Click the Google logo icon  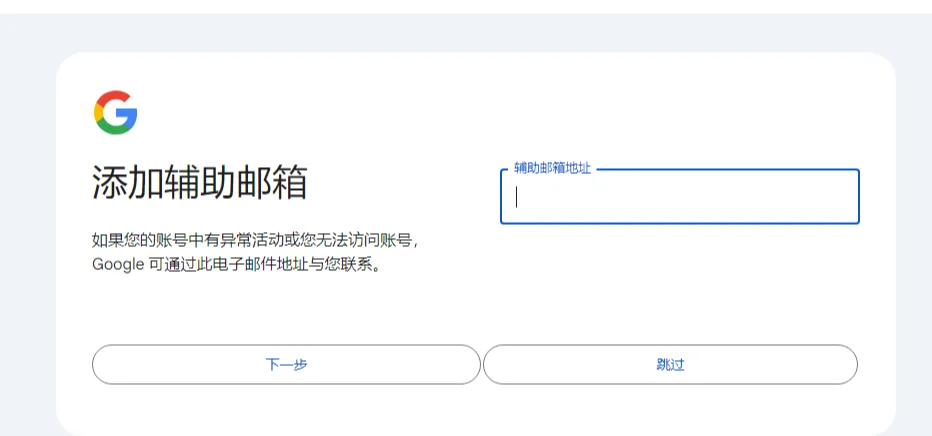click(115, 113)
